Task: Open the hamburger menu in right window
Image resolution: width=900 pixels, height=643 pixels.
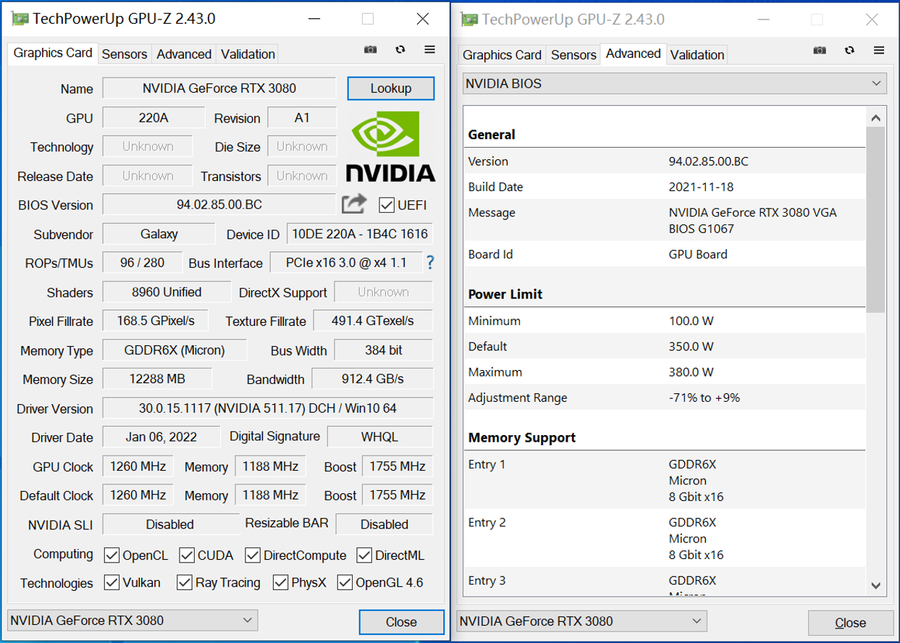Action: (880, 51)
